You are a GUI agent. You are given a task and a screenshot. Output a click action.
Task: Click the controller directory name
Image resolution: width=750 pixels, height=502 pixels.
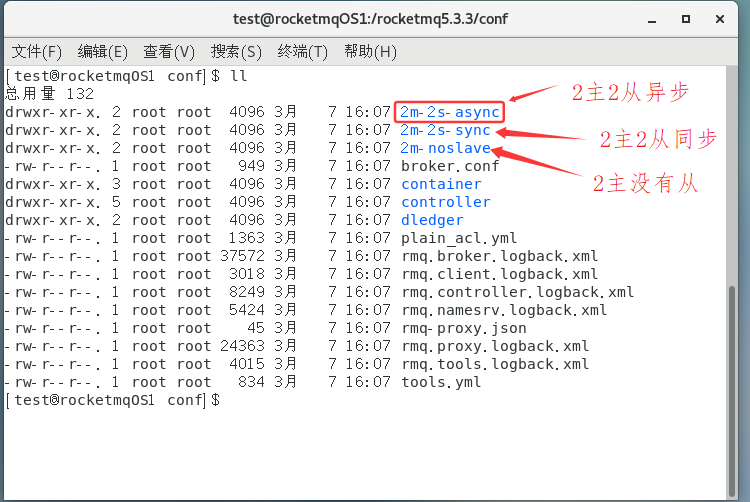445,202
